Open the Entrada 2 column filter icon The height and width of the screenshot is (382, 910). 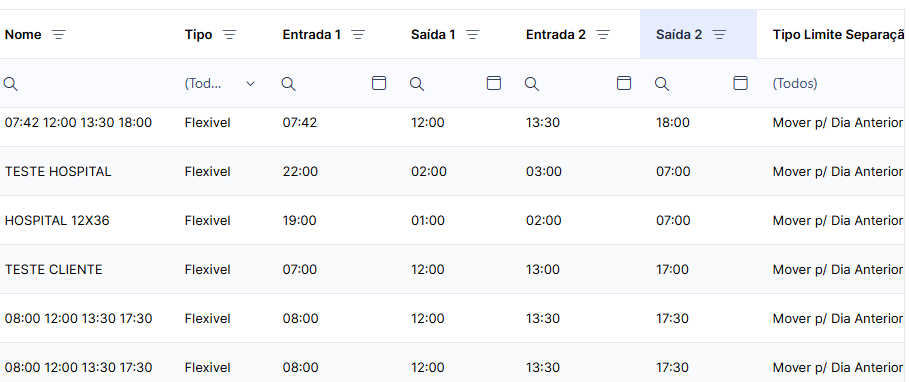[604, 35]
